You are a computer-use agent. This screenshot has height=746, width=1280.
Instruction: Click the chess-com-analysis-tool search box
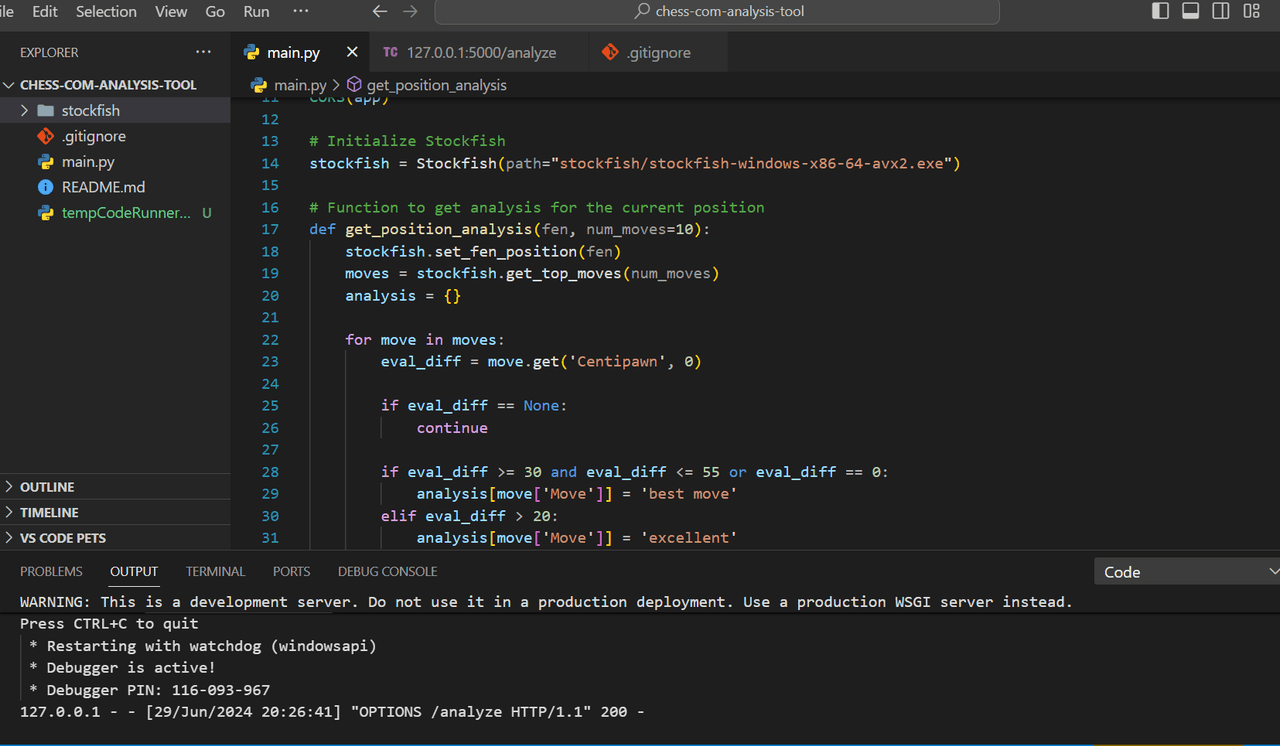point(717,11)
